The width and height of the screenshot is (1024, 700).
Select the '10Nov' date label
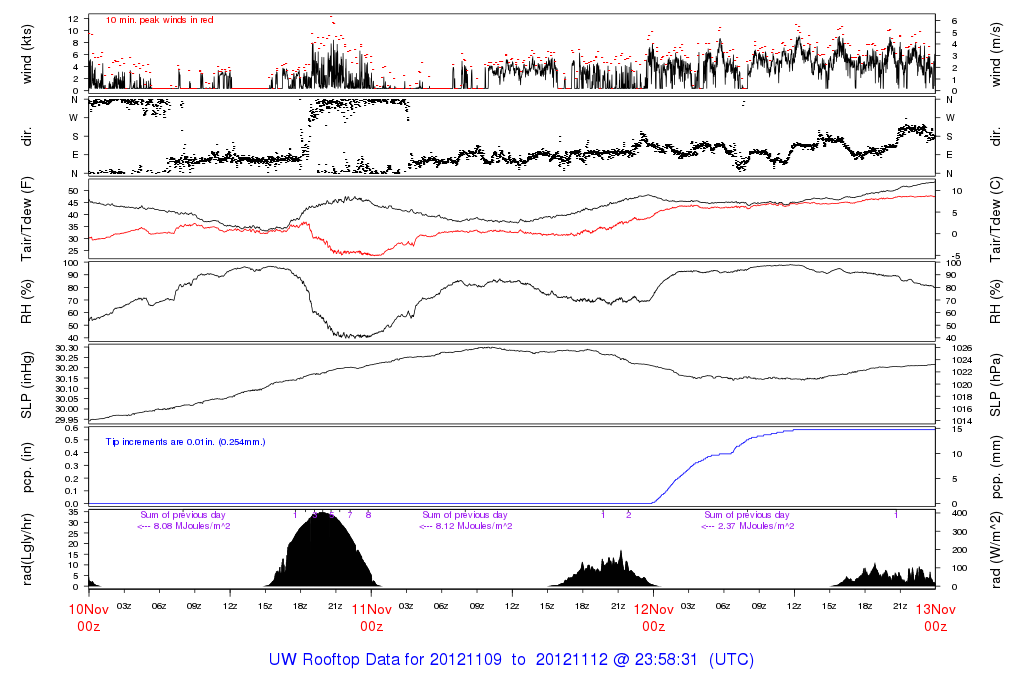89,609
